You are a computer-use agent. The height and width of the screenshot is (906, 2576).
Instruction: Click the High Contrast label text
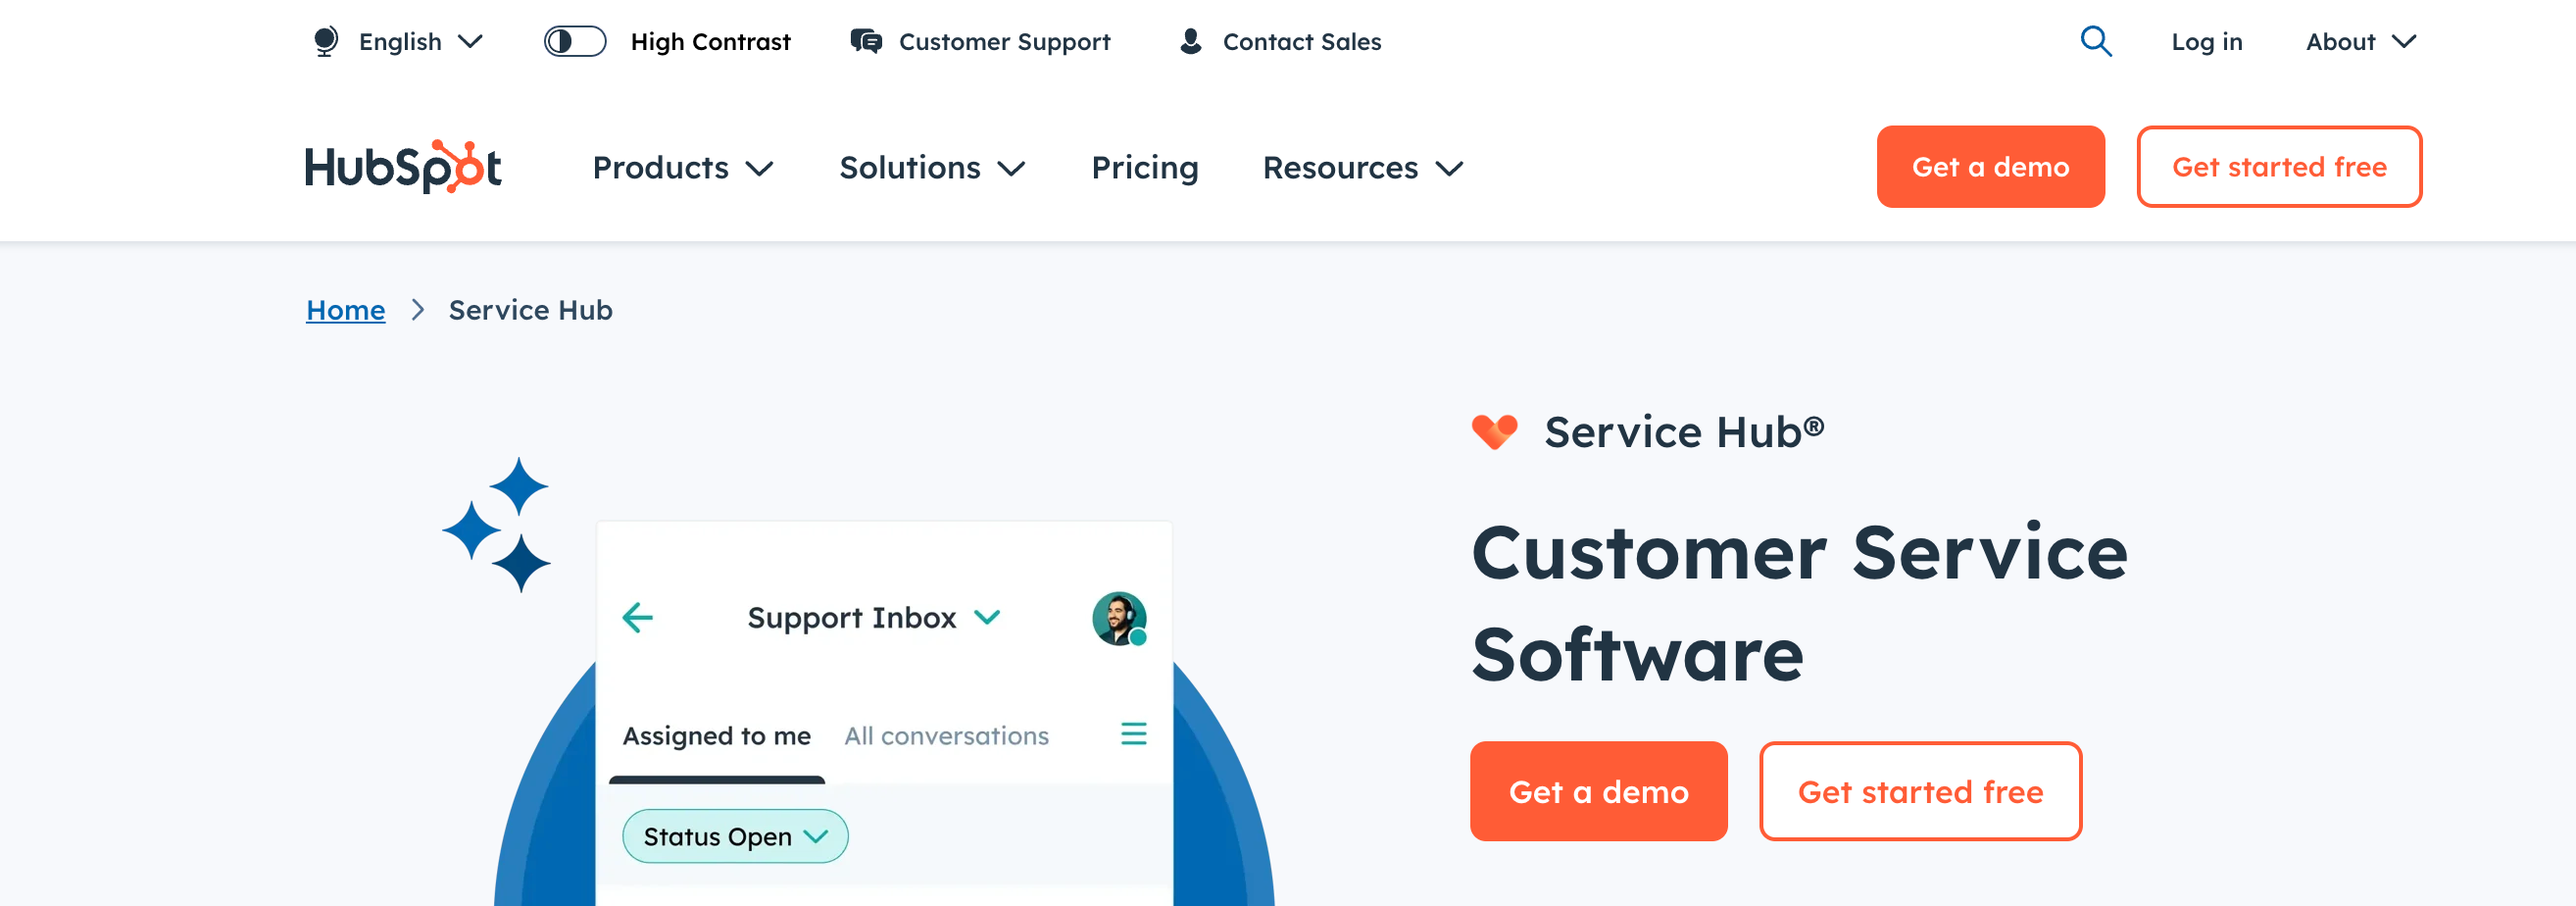tap(710, 42)
